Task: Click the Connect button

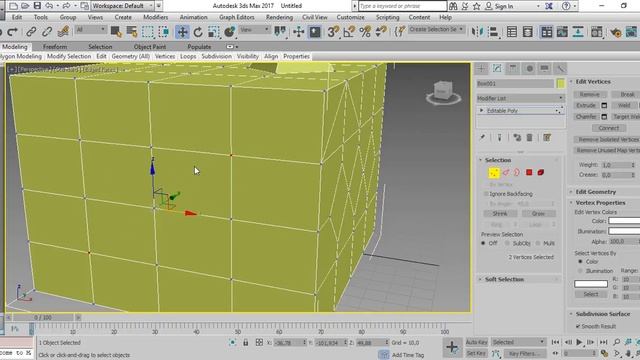Action: (x=609, y=128)
